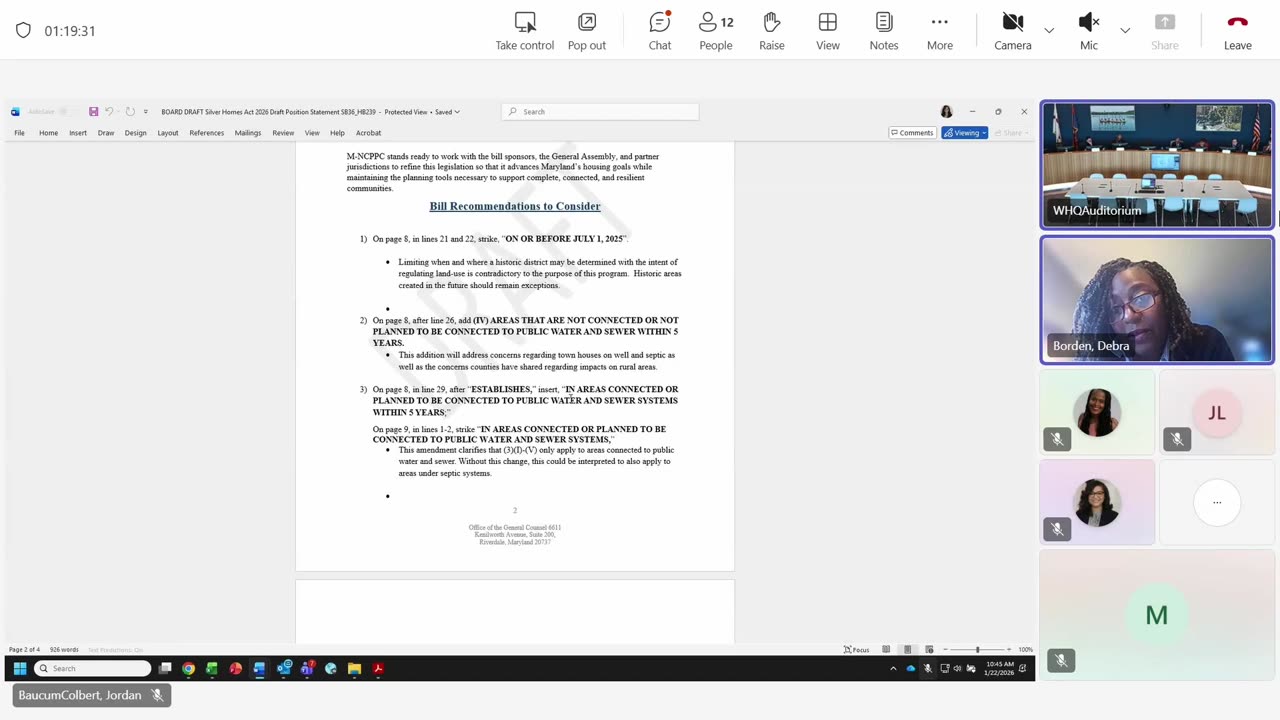This screenshot has width=1280, height=720.
Task: Raise your hand in meeting
Action: 772,31
